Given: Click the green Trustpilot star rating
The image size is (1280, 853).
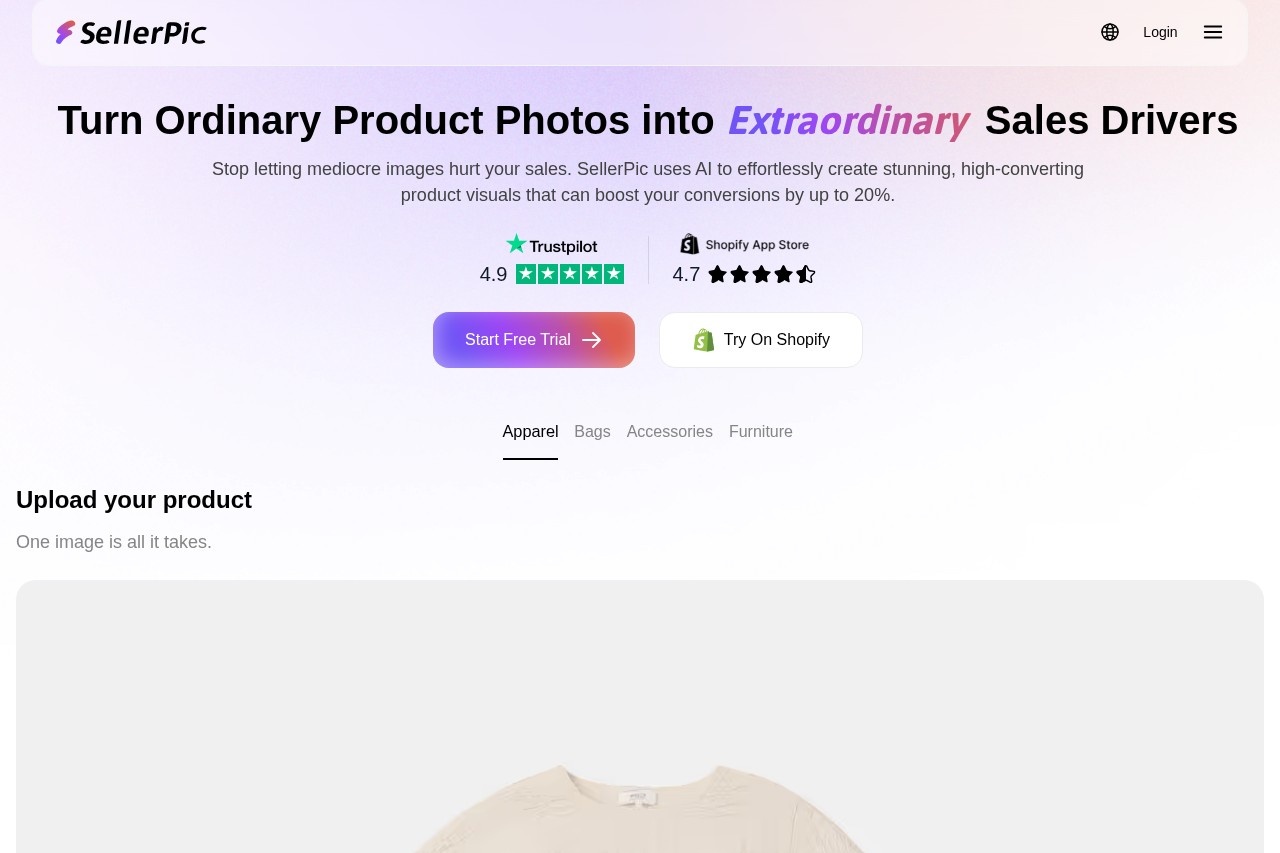Looking at the screenshot, I should pyautogui.click(x=570, y=274).
